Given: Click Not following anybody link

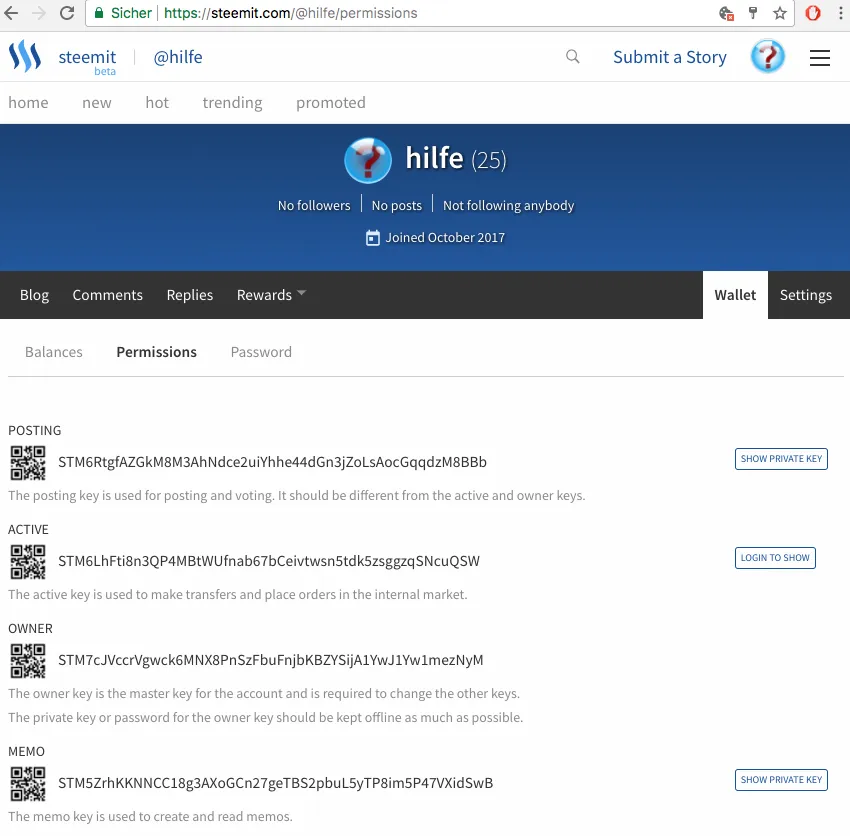Looking at the screenshot, I should 508,205.
